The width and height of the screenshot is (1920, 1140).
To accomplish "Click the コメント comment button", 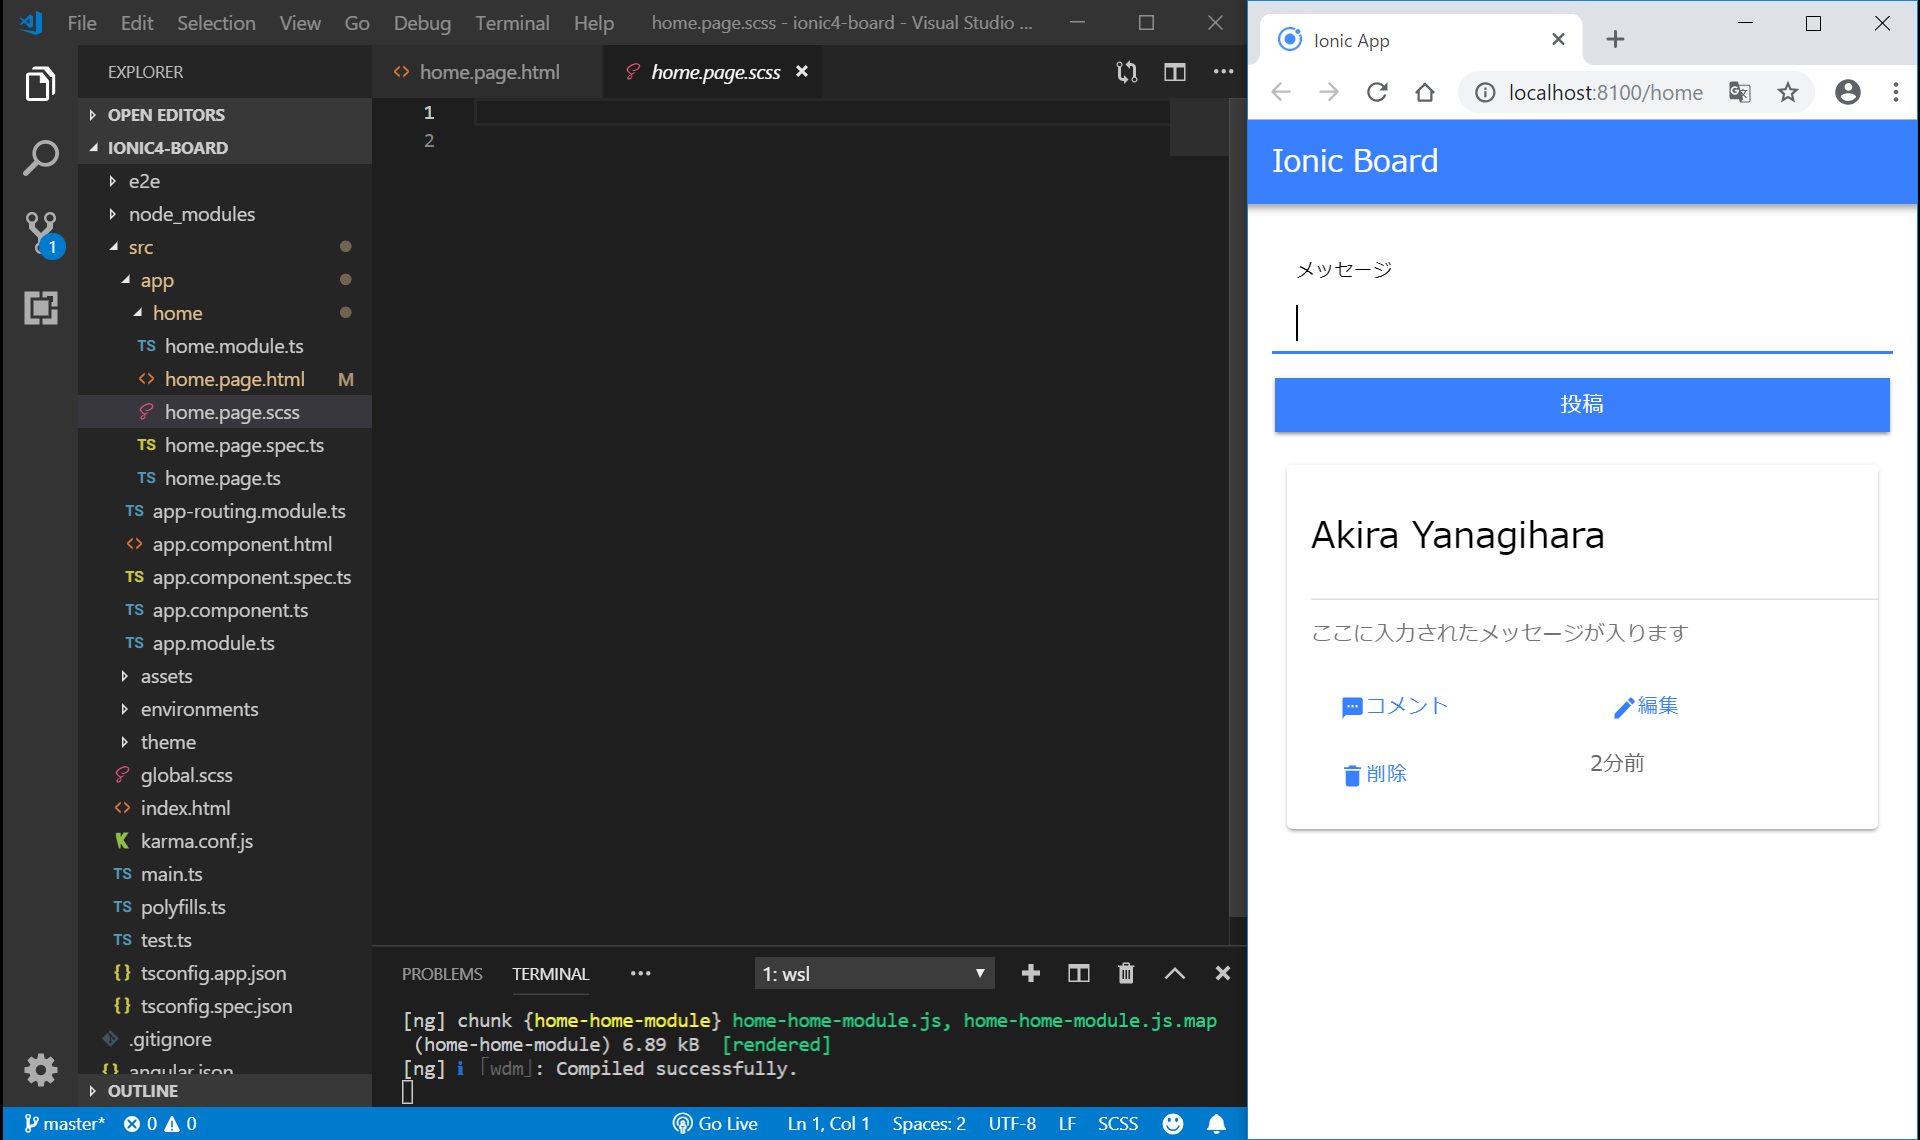I will (1394, 706).
